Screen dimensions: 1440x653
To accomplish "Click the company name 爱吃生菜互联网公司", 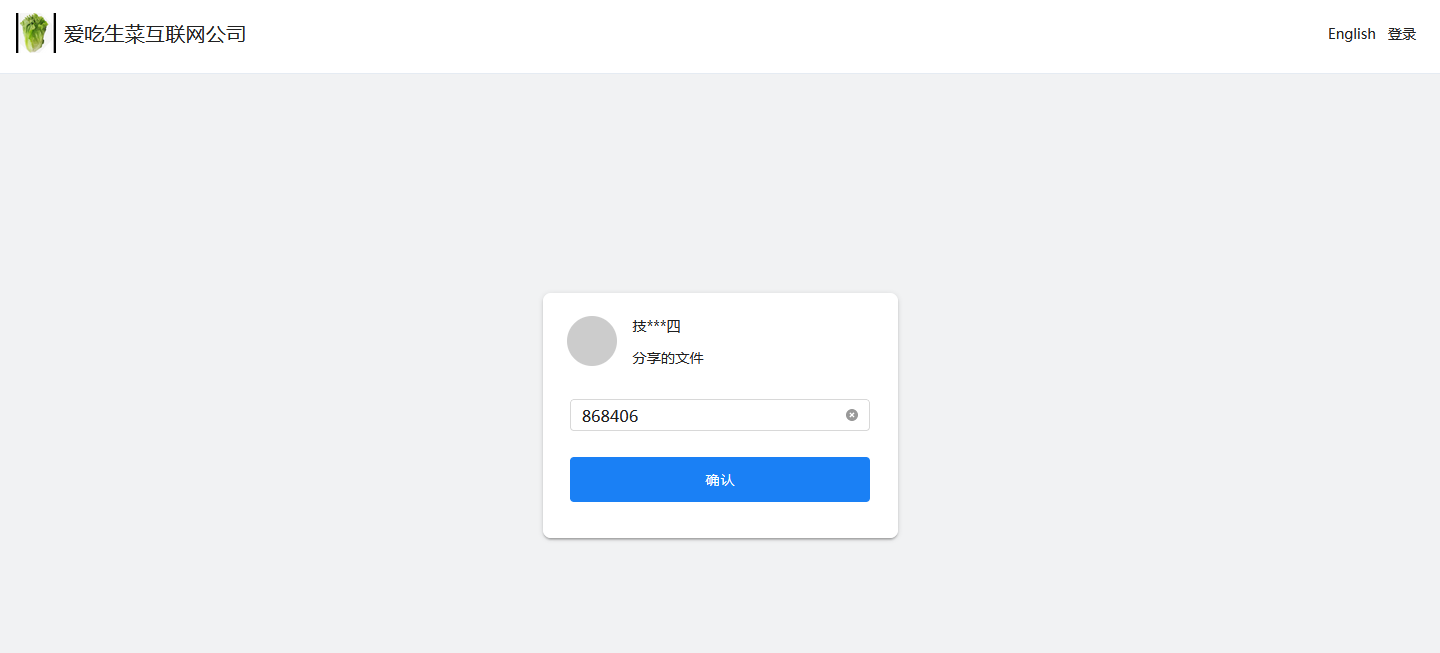I will click(155, 34).
